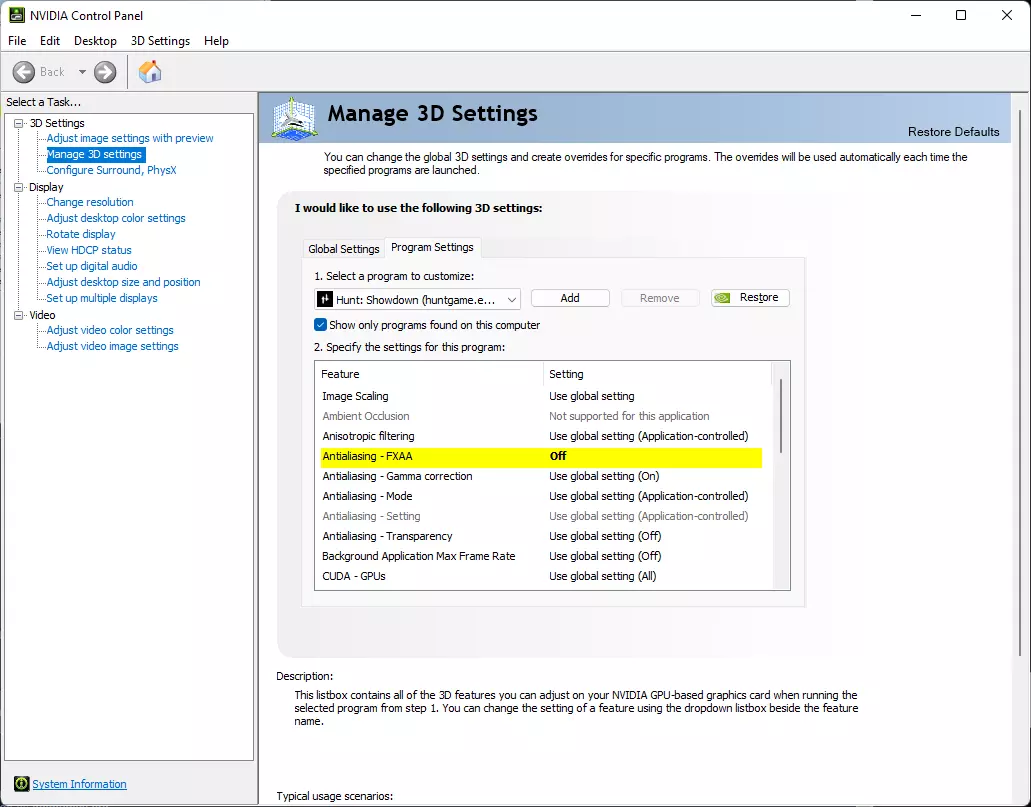
Task: Click the Restore button
Action: 750,297
